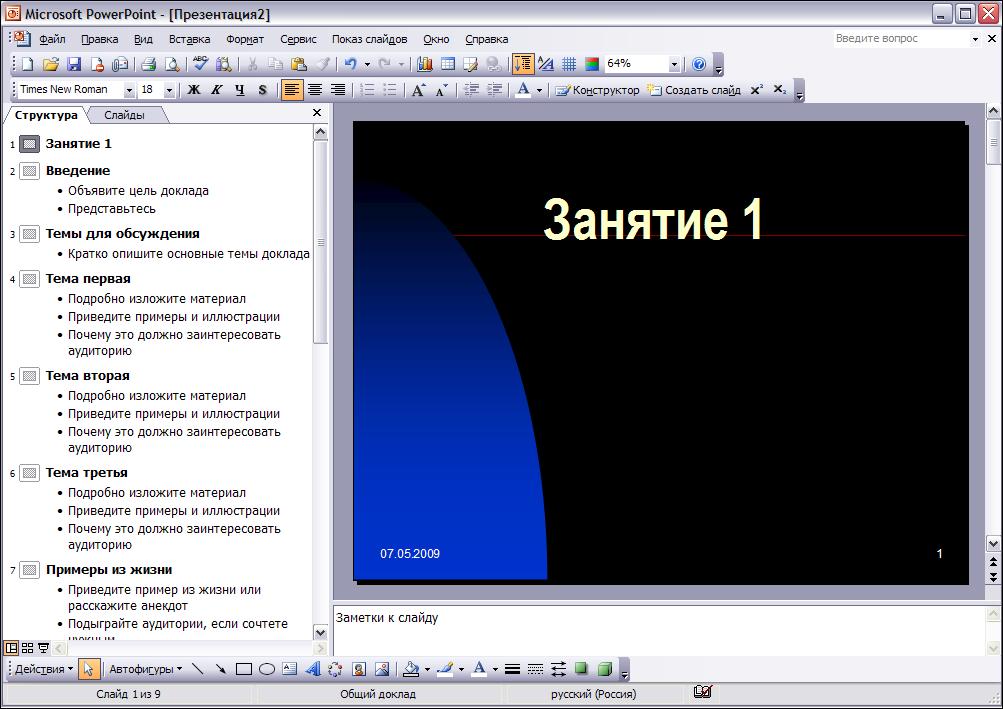Open the Действия drawing menu
Screen dimensions: 1003x709
click(43, 669)
